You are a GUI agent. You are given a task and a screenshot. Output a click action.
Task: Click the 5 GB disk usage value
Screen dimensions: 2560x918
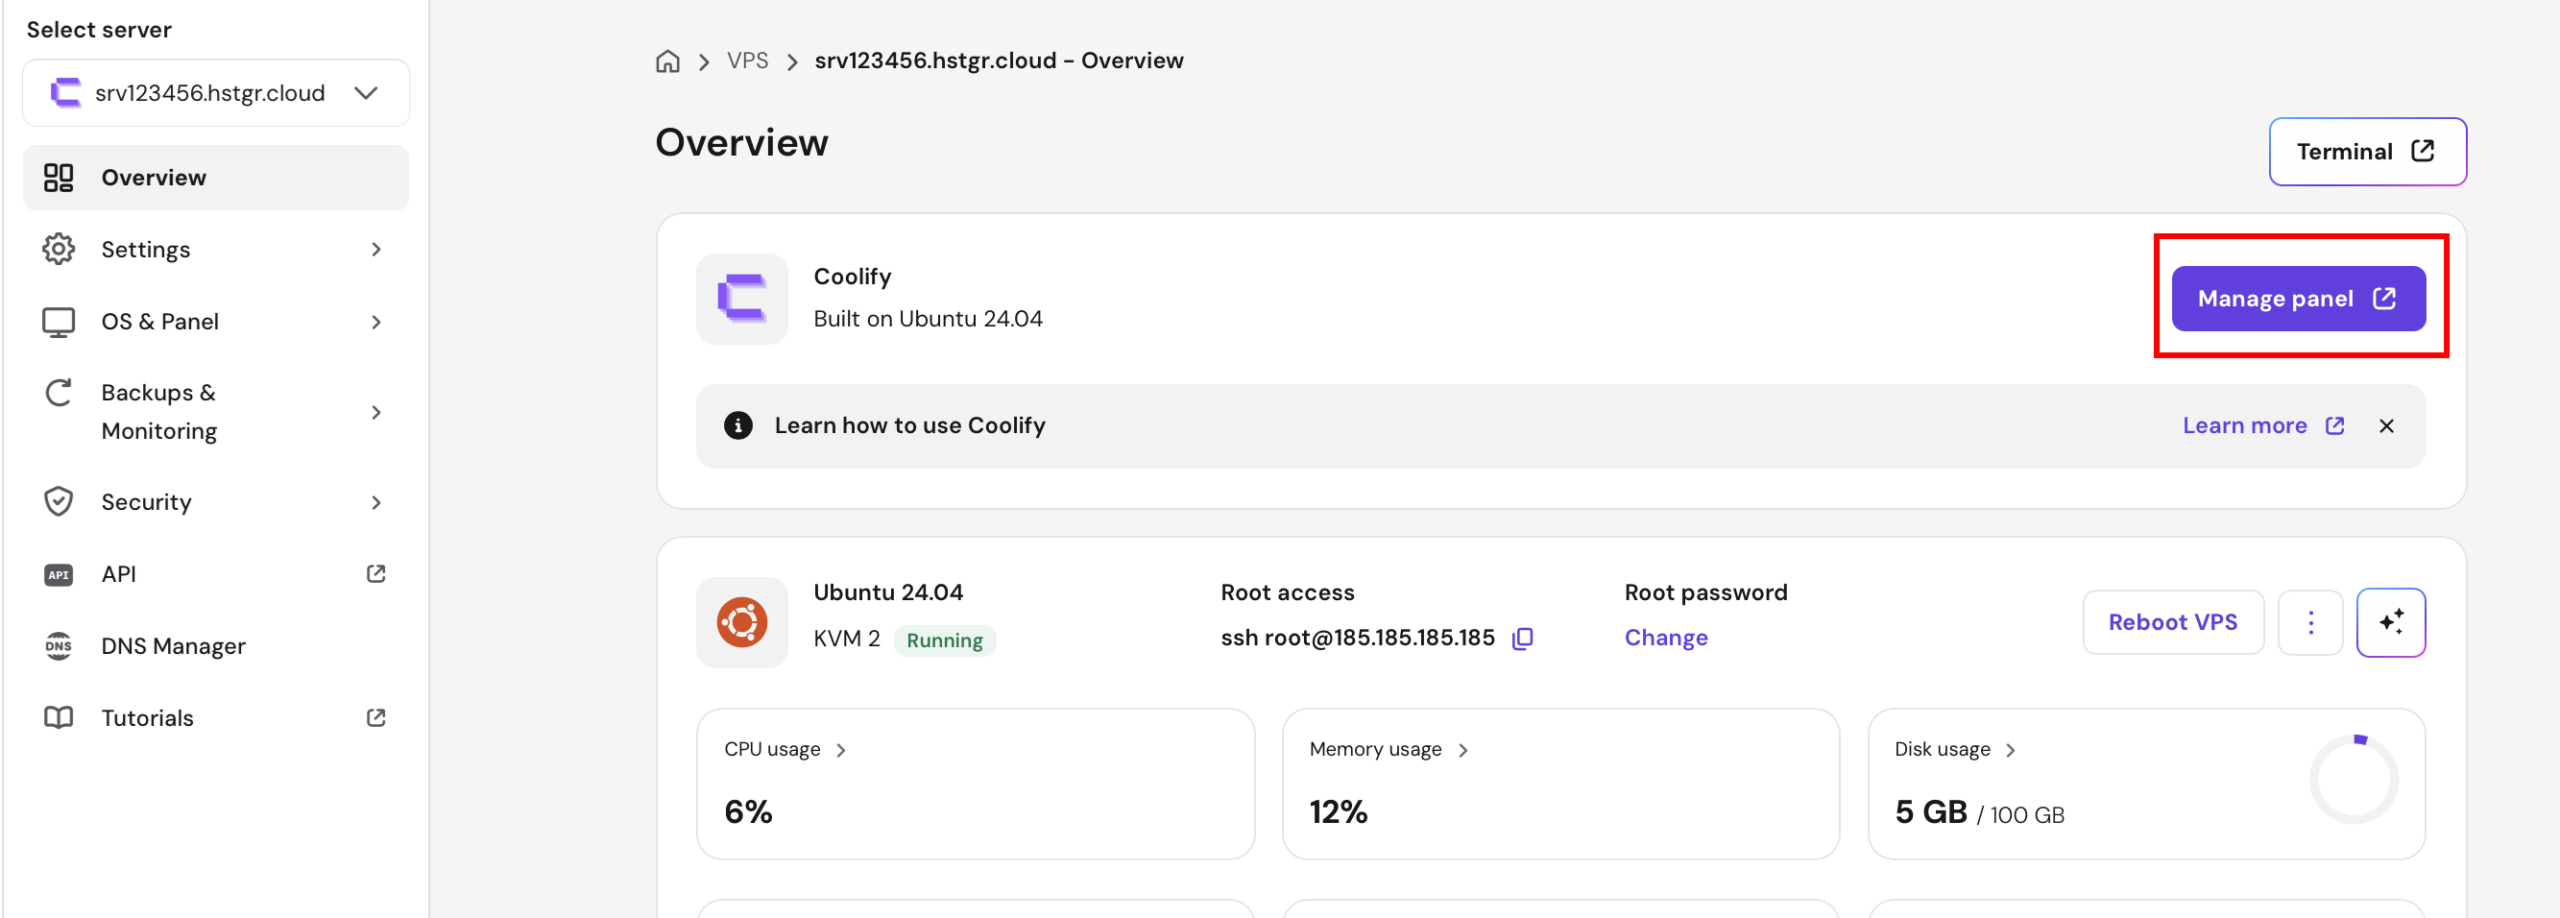click(x=1931, y=812)
